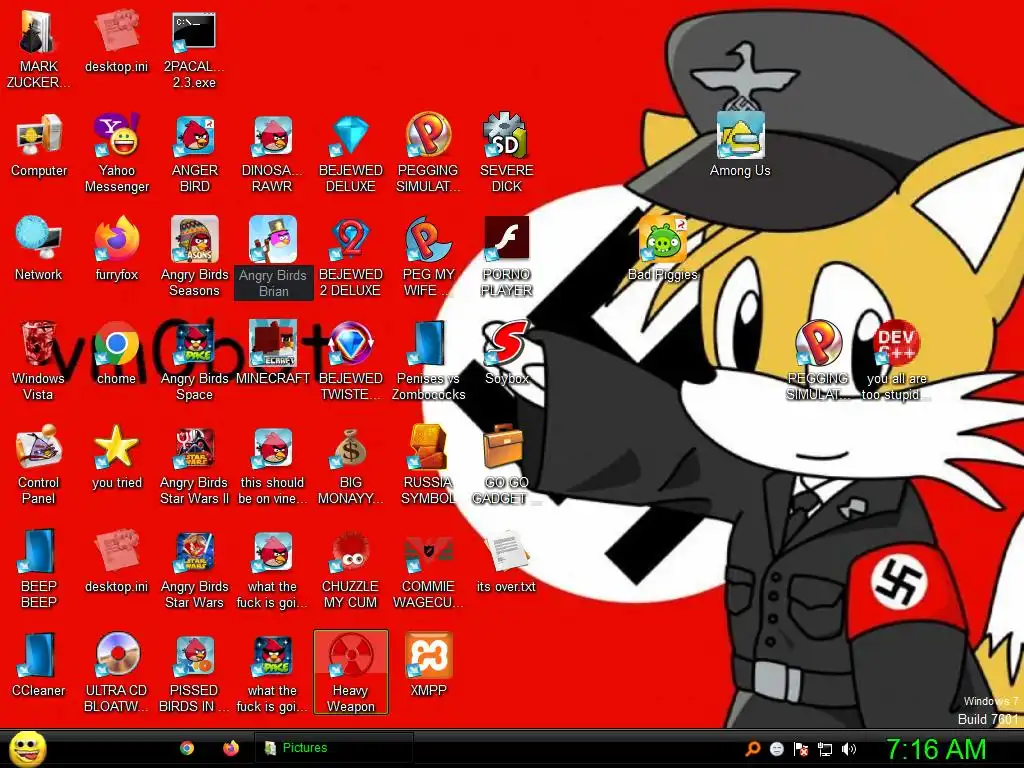Click the Angry Birds Seasons icon
This screenshot has height=768, width=1024.
pos(195,257)
